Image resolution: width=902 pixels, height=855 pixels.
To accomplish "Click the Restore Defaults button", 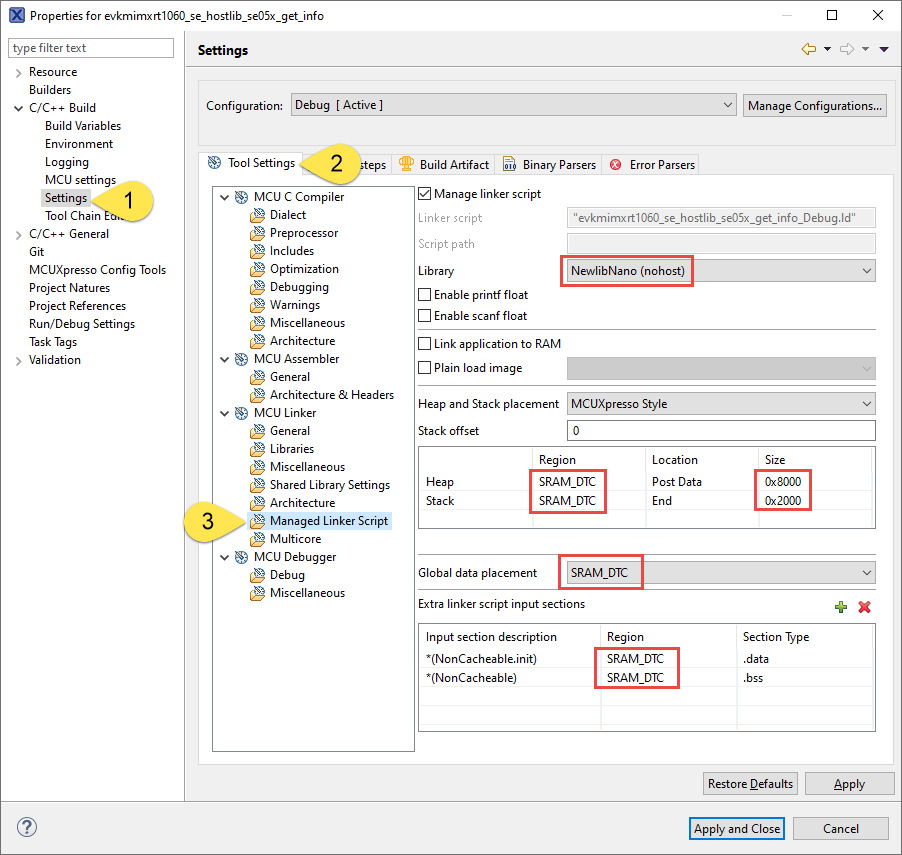I will tap(750, 783).
